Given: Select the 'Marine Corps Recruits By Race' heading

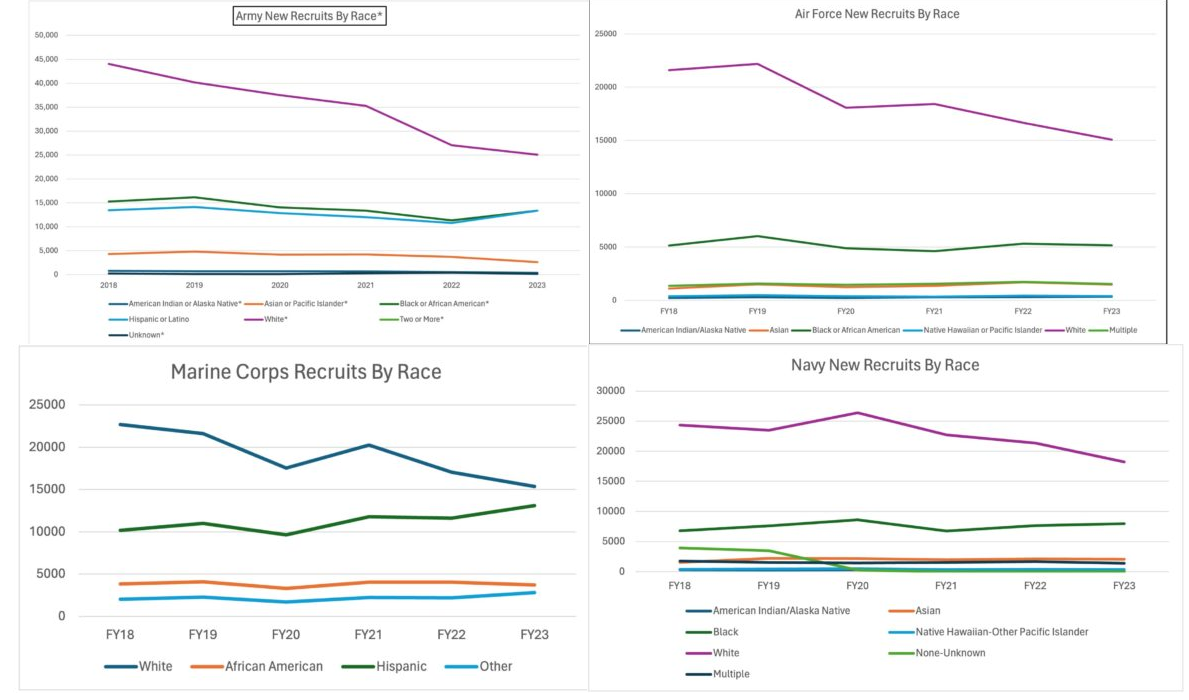Looking at the screenshot, I should 306,372.
